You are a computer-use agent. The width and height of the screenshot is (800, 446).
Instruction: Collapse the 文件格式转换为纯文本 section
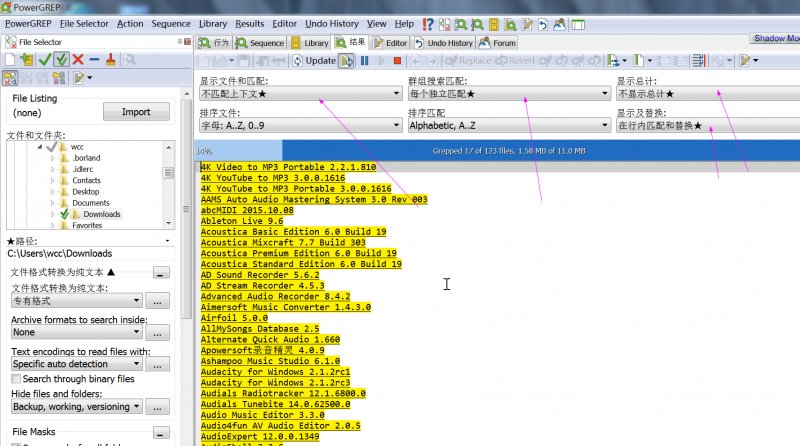(x=161, y=273)
